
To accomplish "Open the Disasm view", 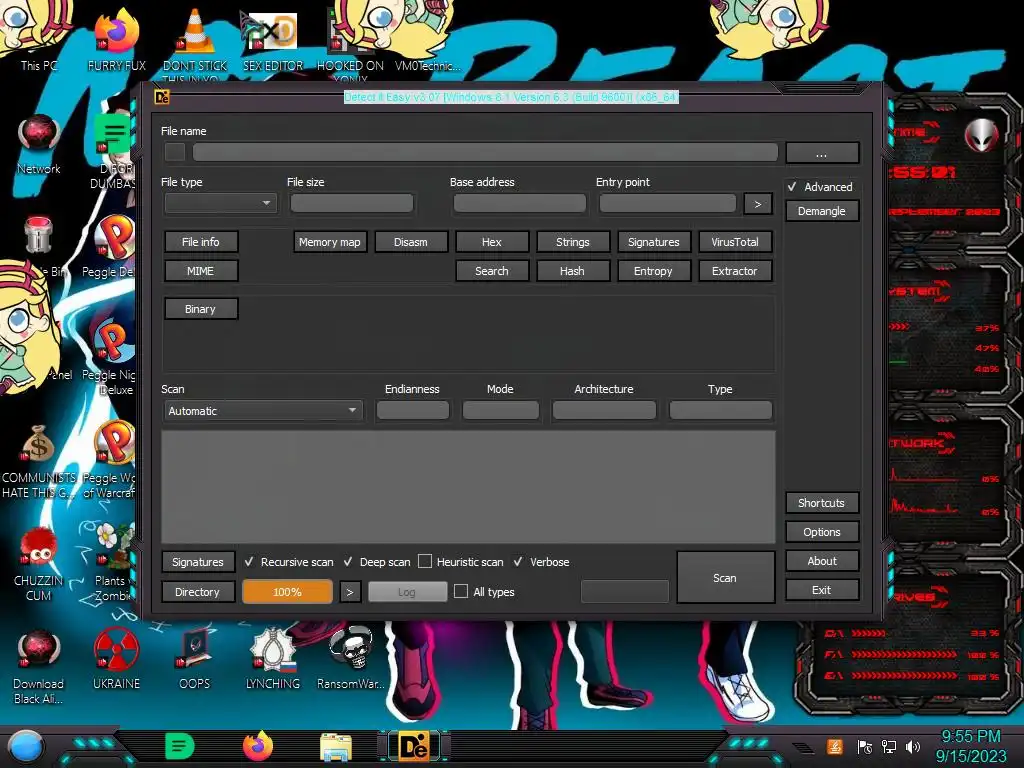I will (x=411, y=242).
